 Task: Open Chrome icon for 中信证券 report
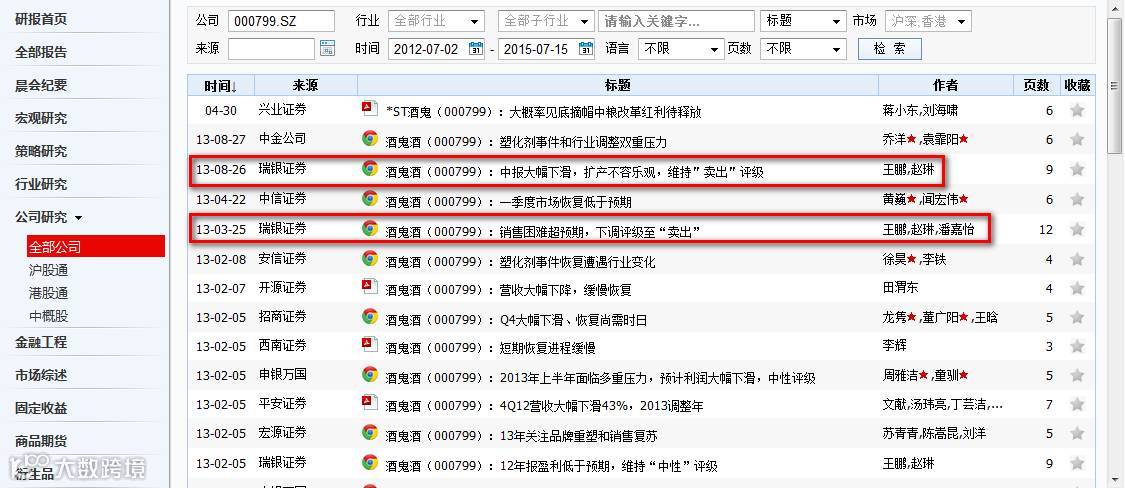pyautogui.click(x=369, y=198)
